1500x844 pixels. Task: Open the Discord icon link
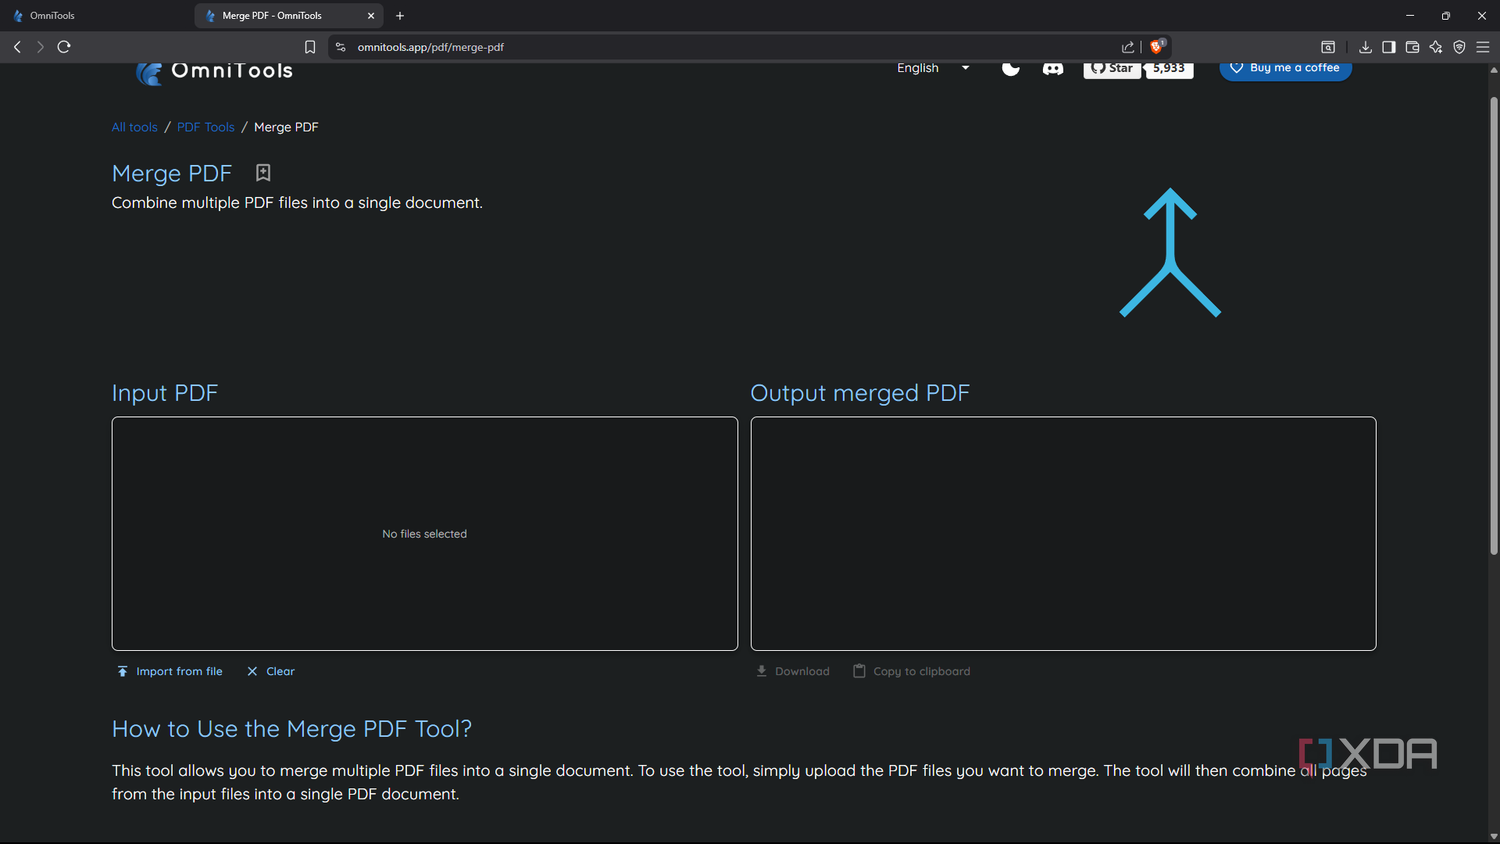(1053, 68)
